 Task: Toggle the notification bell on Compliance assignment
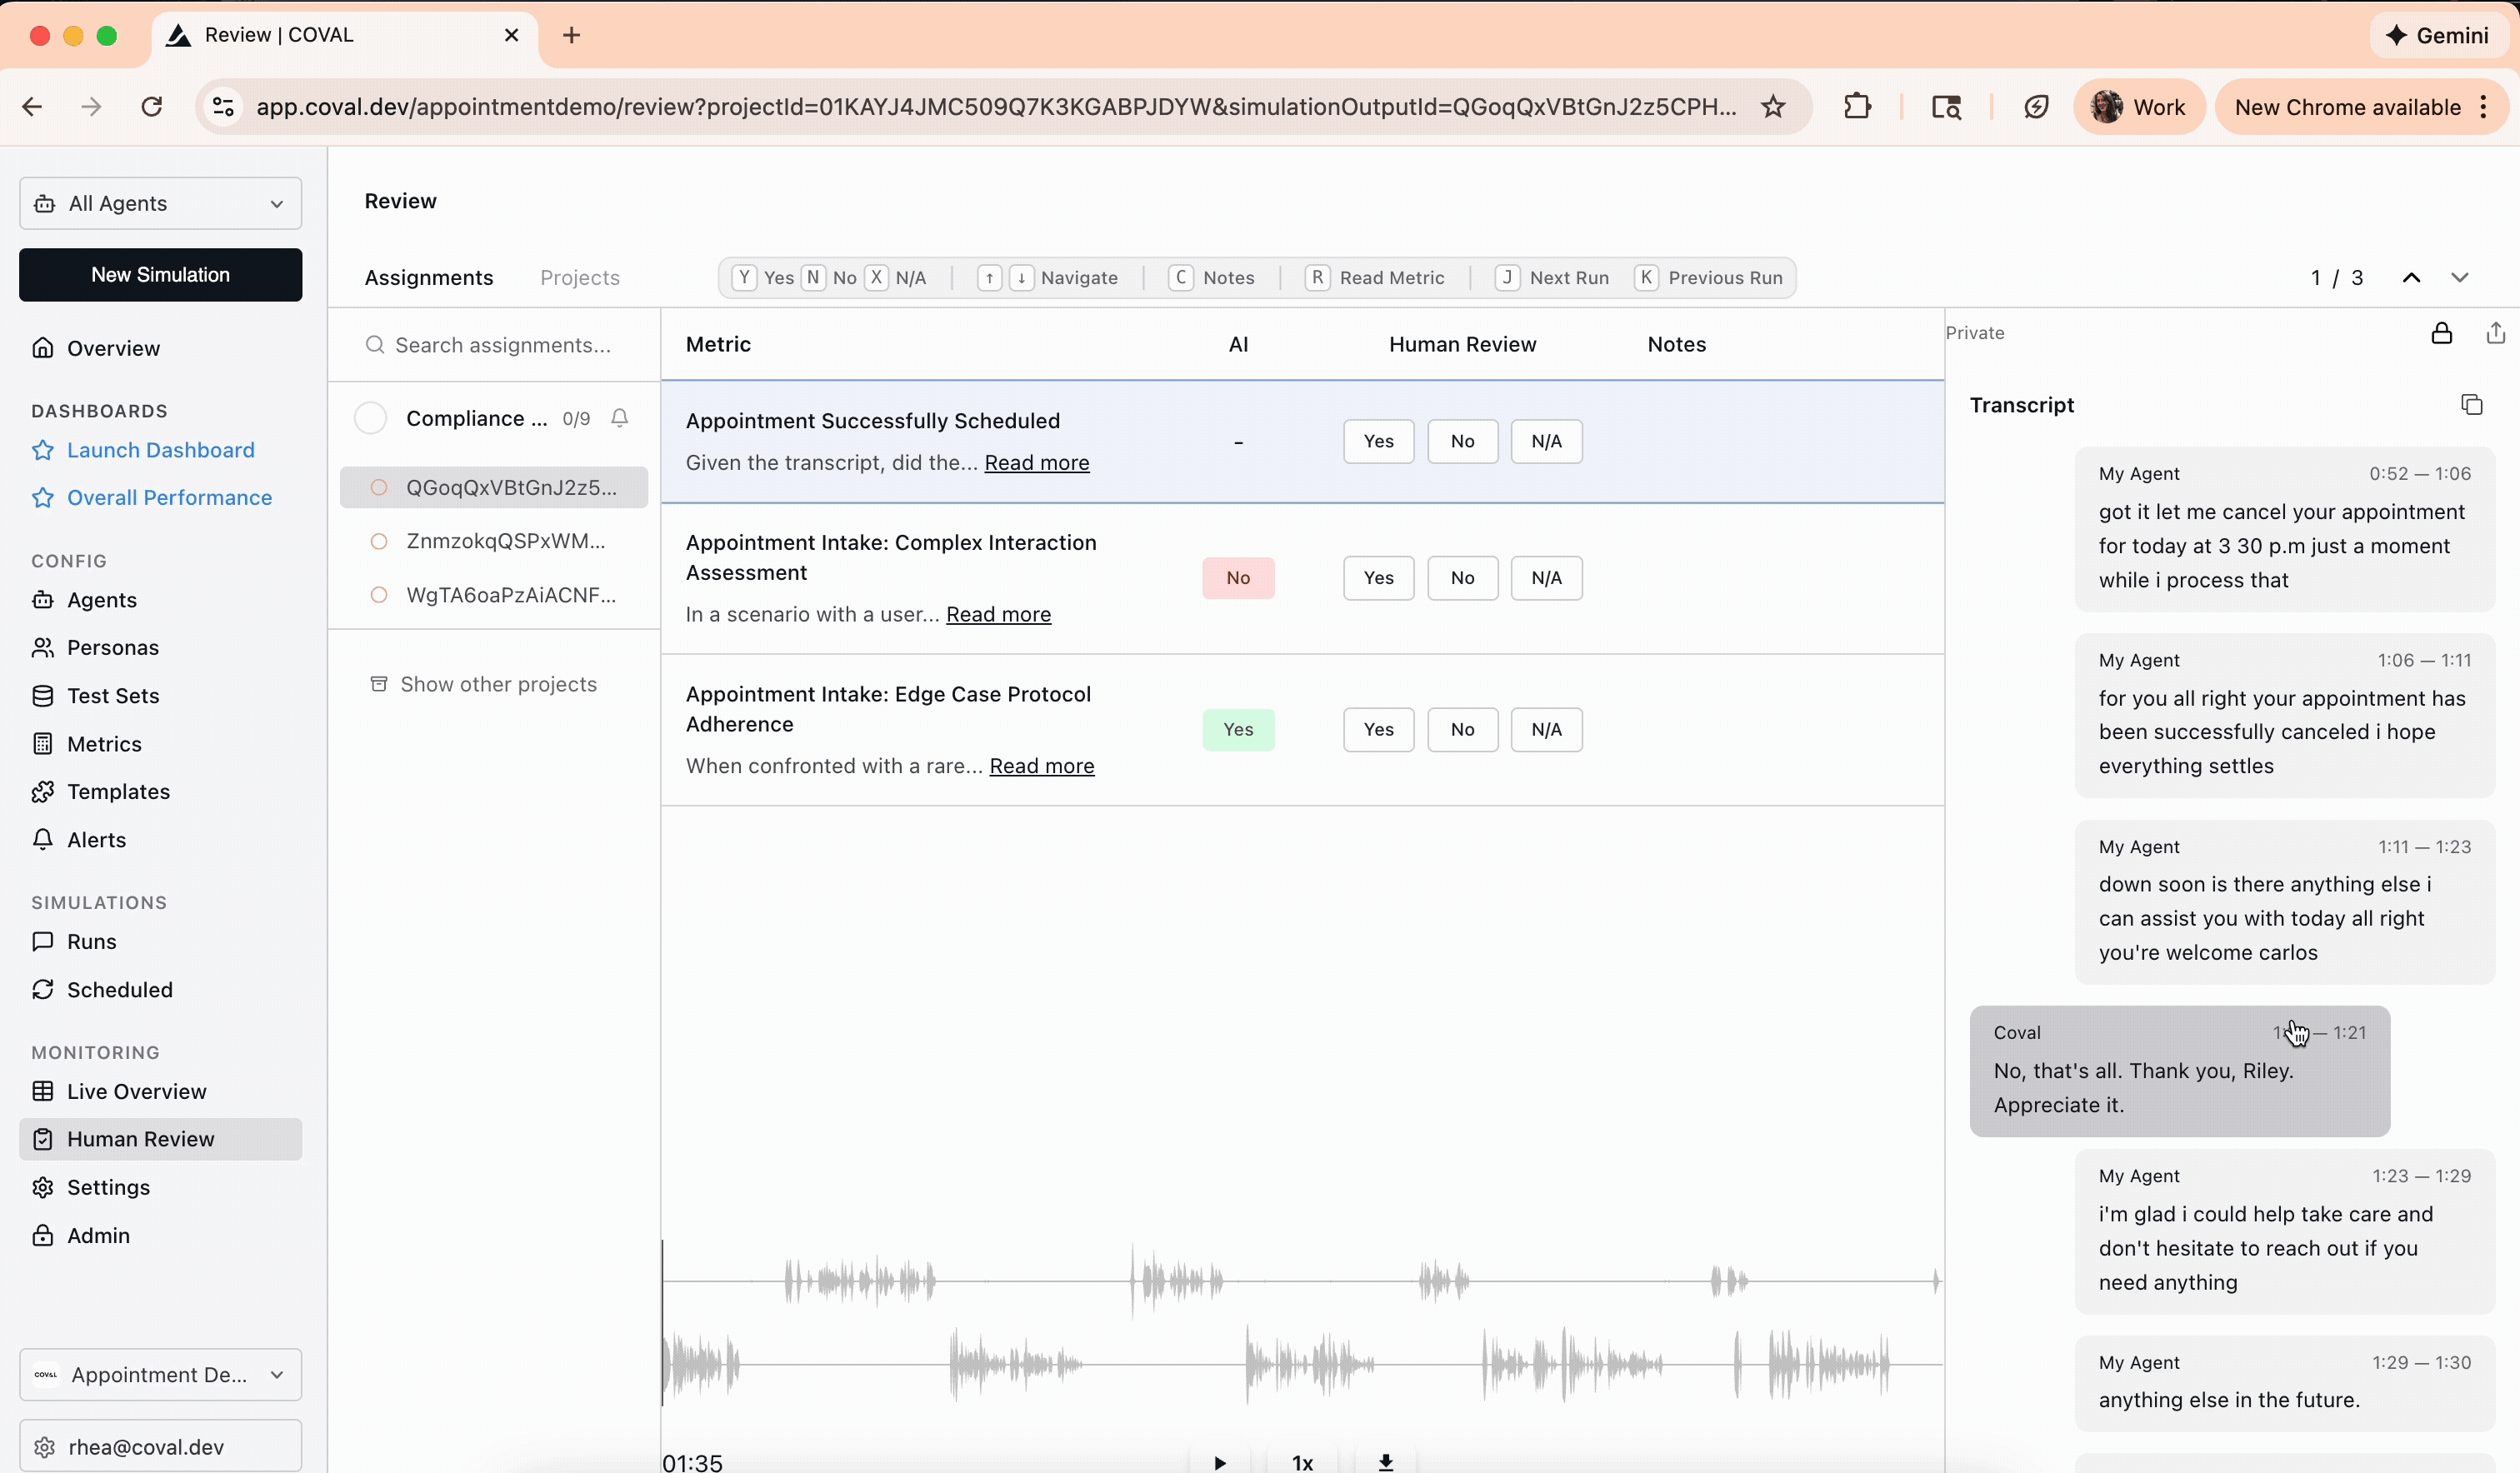[x=619, y=418]
